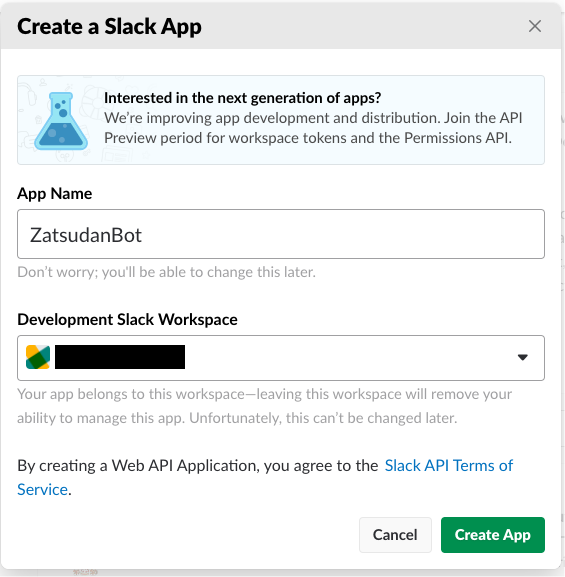Click the dropdown caret arrow for workspace
This screenshot has width=565, height=577.
pyautogui.click(x=523, y=357)
